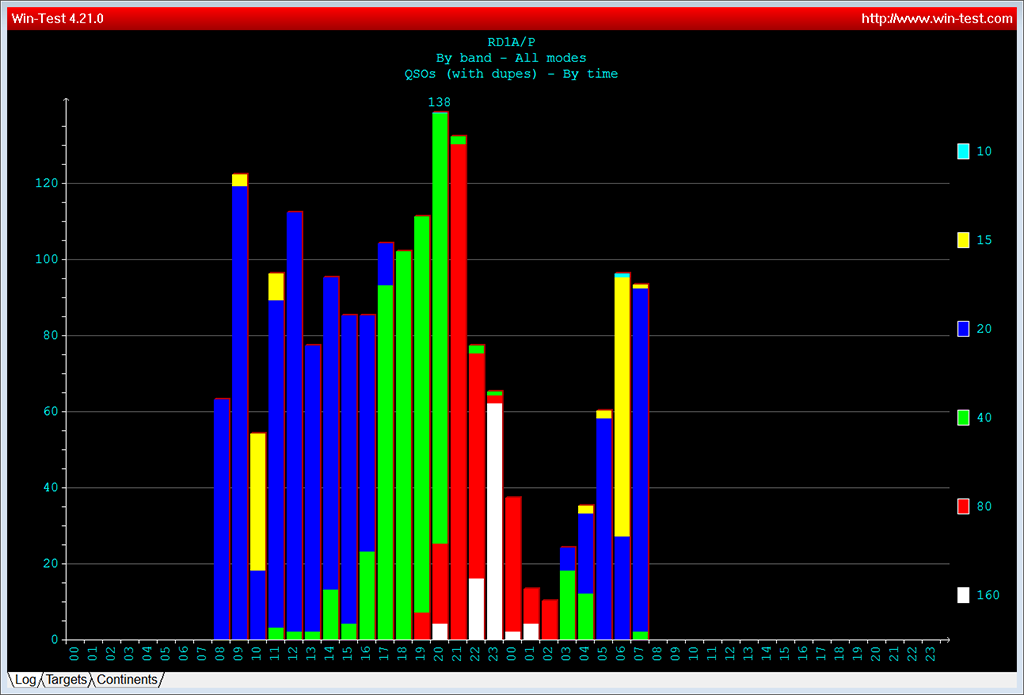
Task: Select the blue 20 band legend swatch
Action: pyautogui.click(x=963, y=329)
